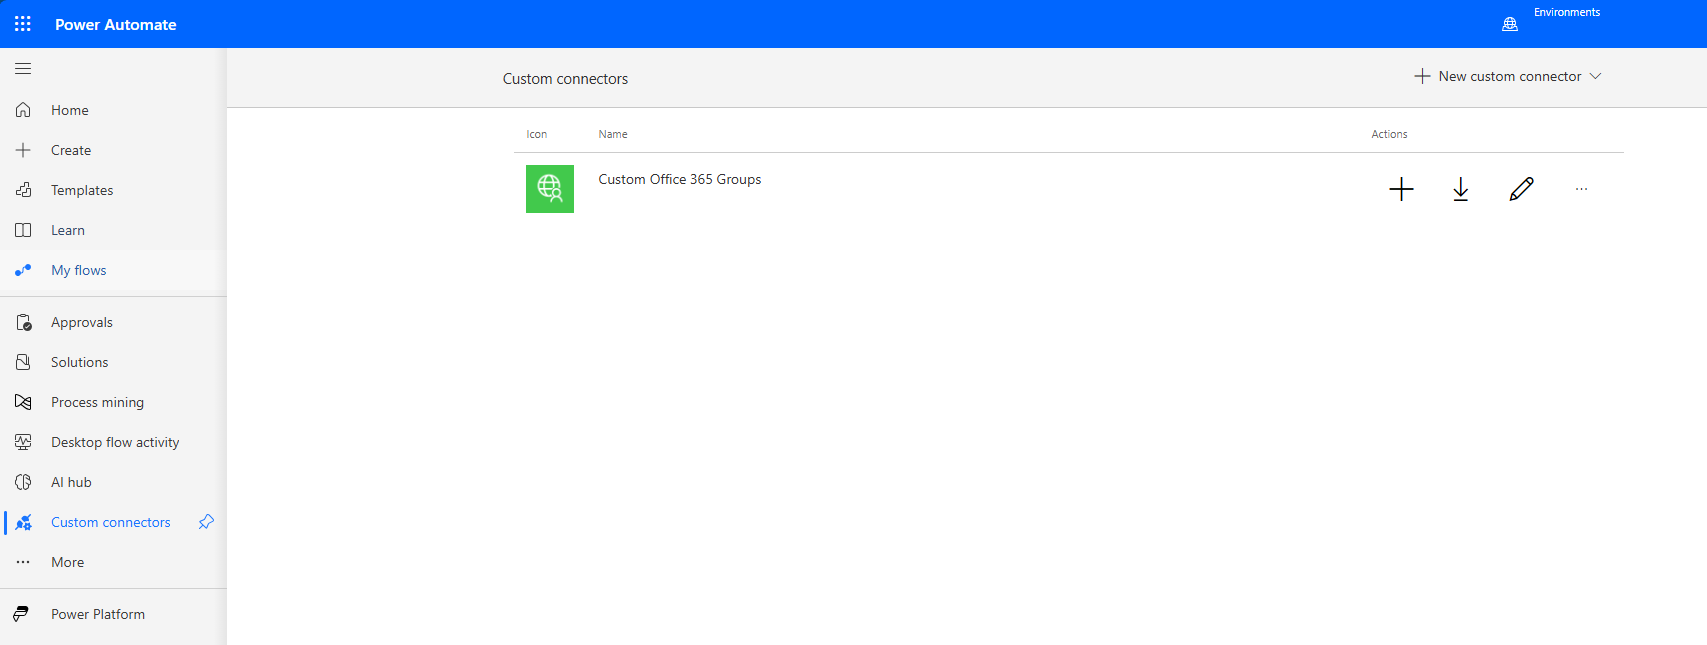Open the Environments selector
Viewport: 1707px width, 645px height.
click(x=1567, y=12)
